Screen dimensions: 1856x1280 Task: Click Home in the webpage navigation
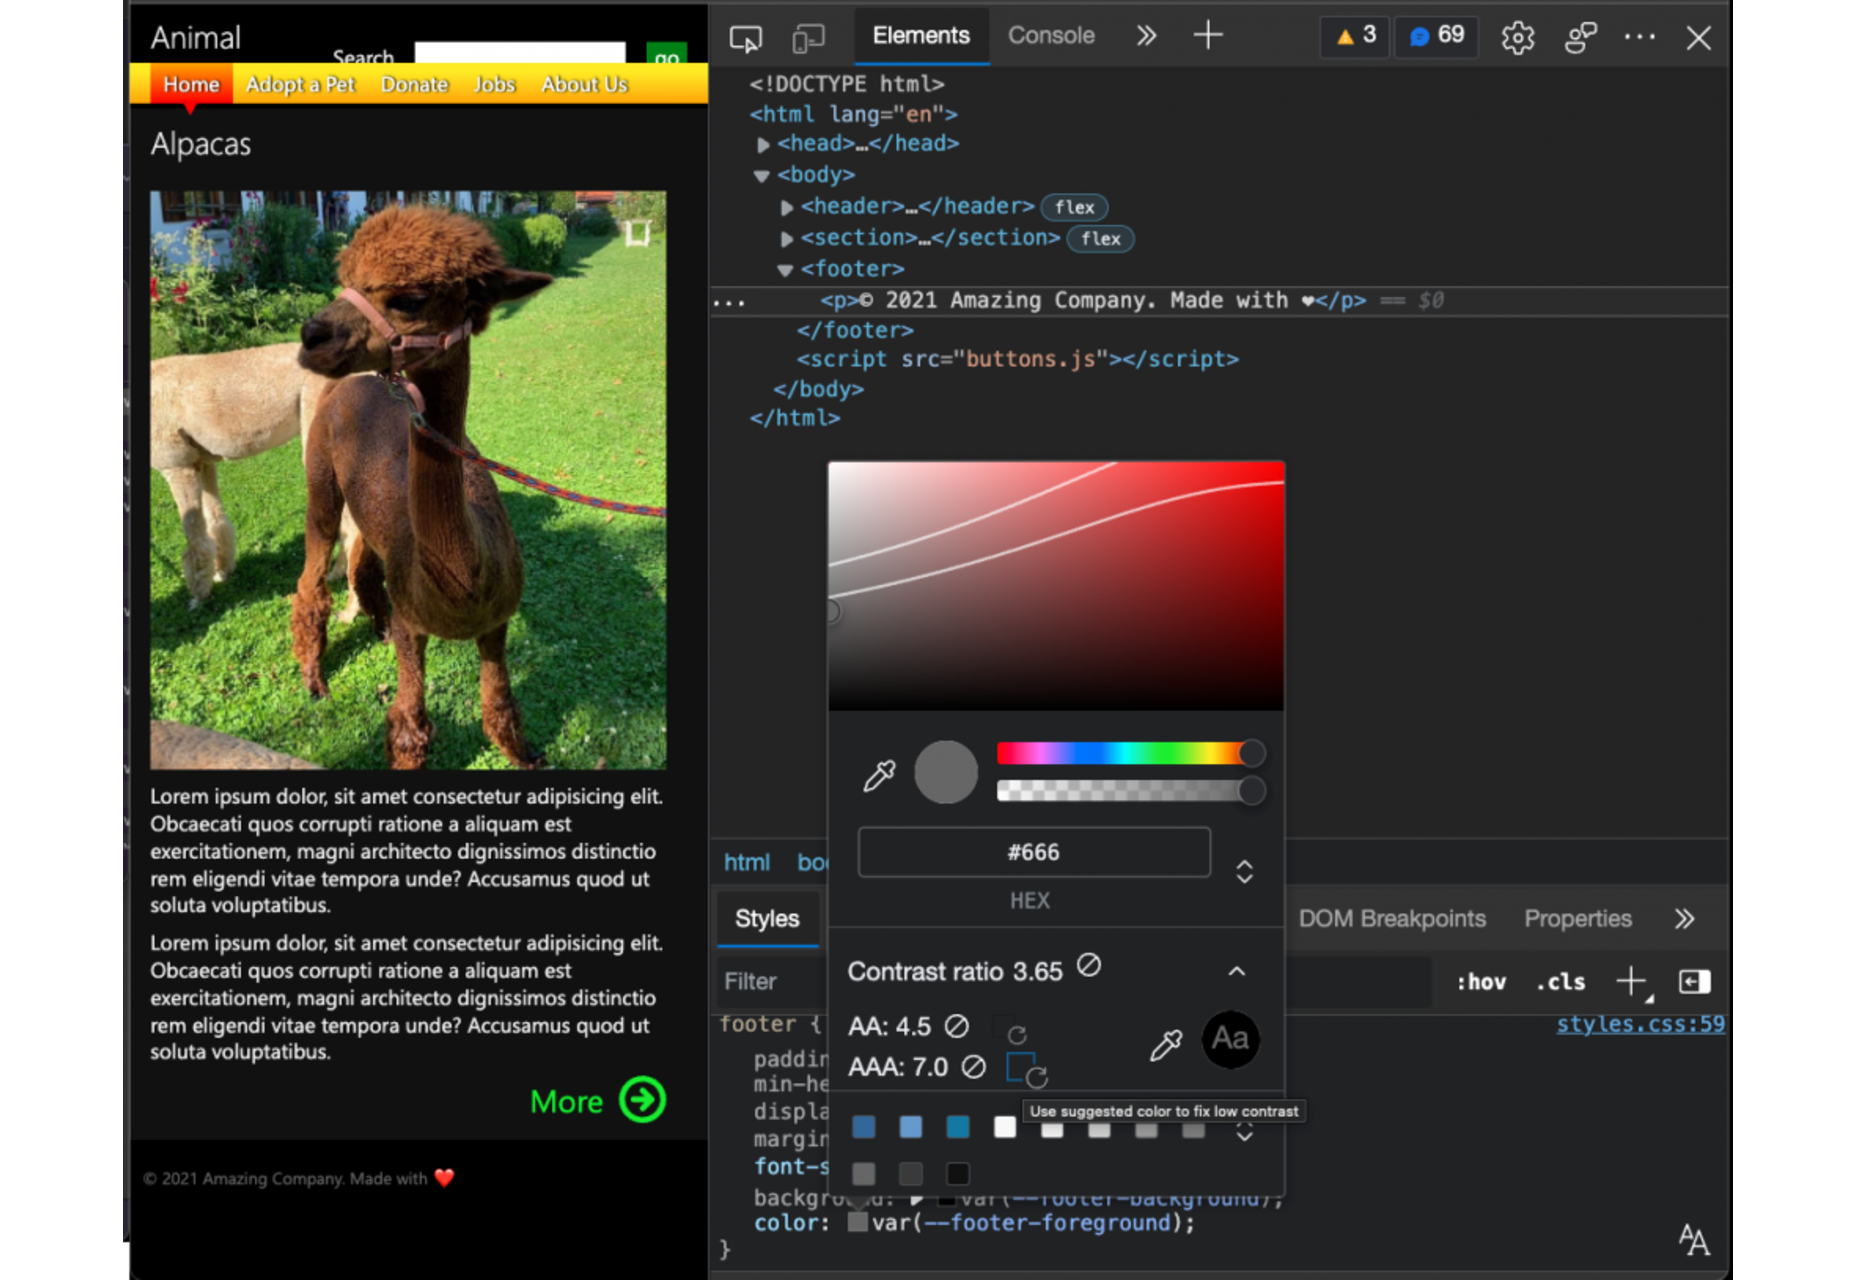tap(191, 84)
